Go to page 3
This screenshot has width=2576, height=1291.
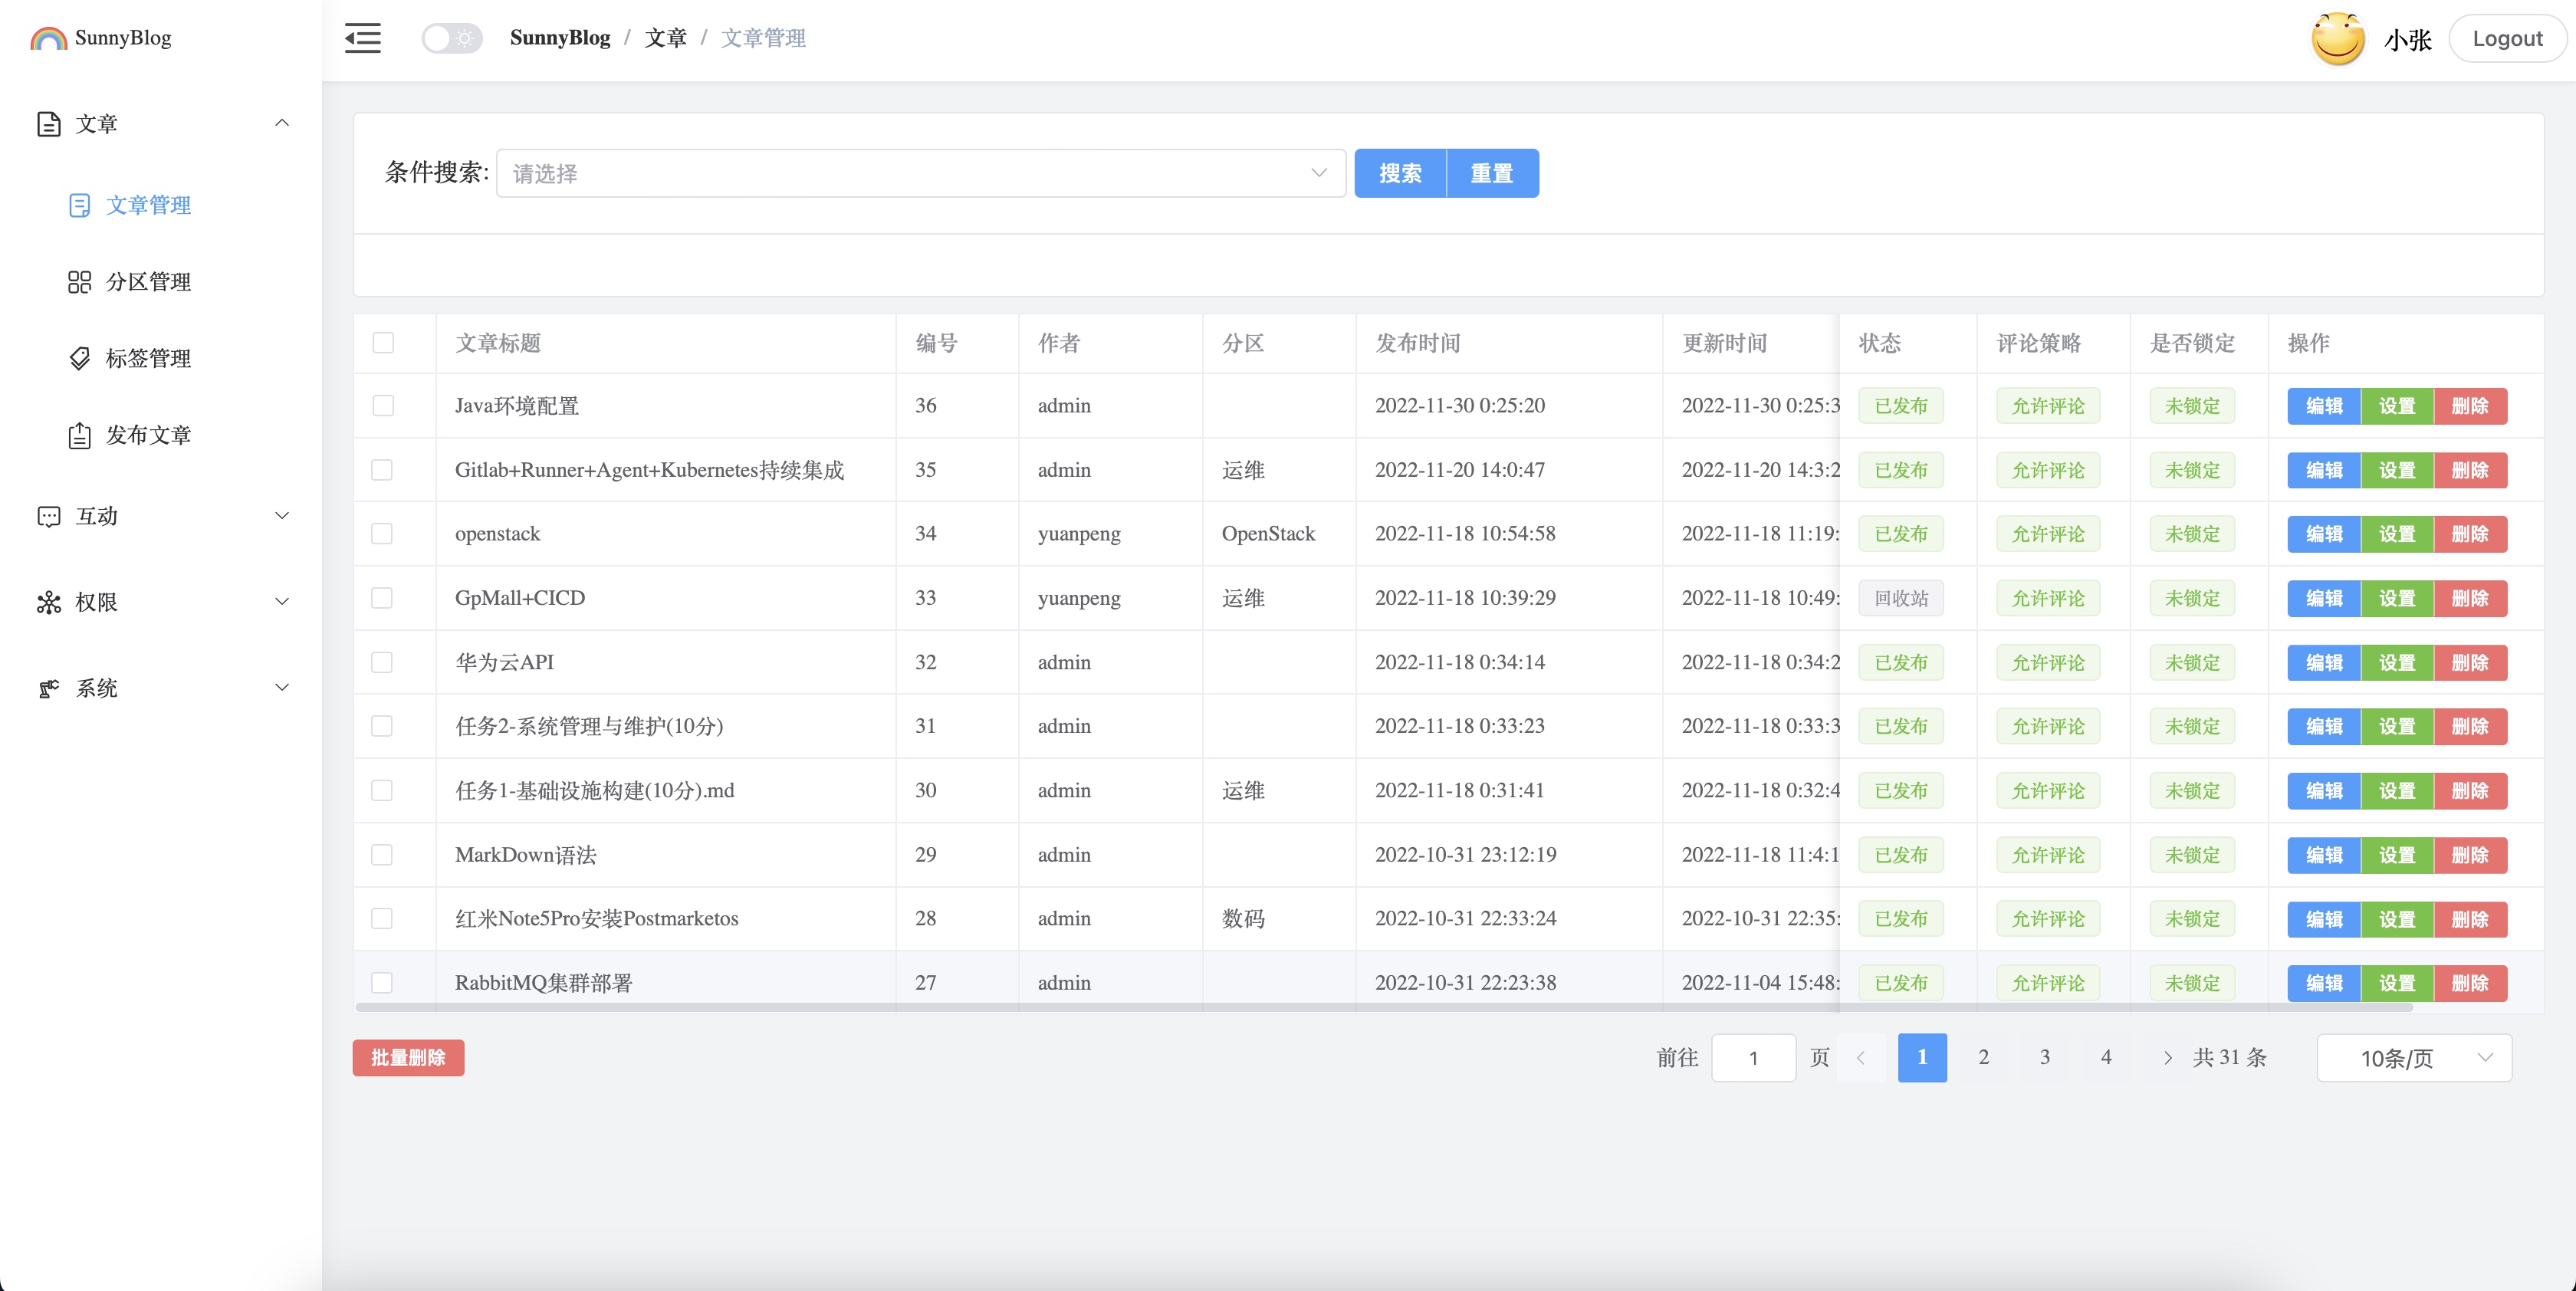point(2045,1058)
